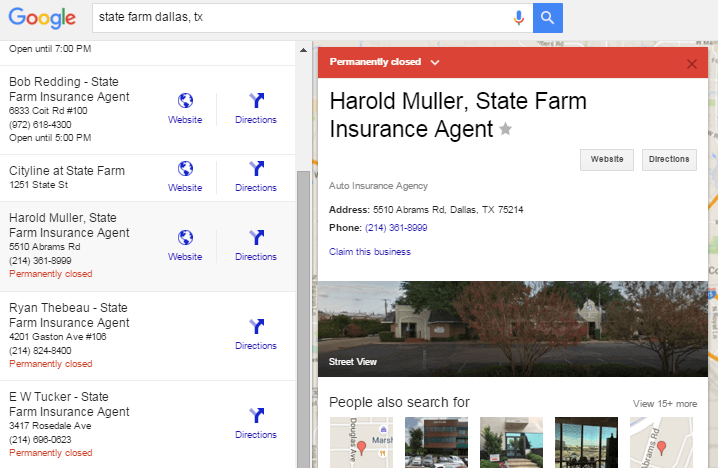Screen dimensions: 718x468
Task: Click the results list scrollbar thumb
Action: tap(303, 319)
